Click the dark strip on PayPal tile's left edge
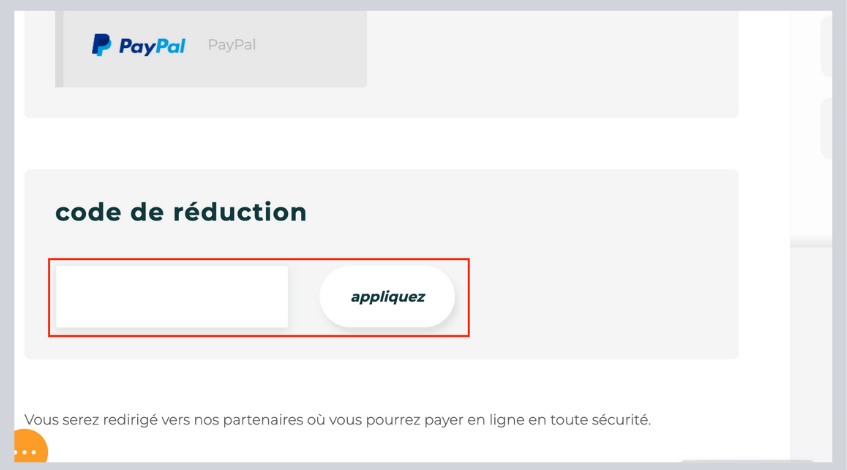This screenshot has width=847, height=470. tap(59, 48)
